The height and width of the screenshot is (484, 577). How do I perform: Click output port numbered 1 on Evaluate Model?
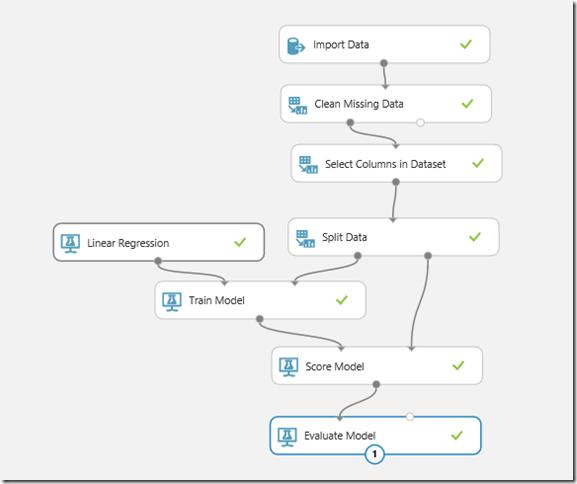pos(375,454)
